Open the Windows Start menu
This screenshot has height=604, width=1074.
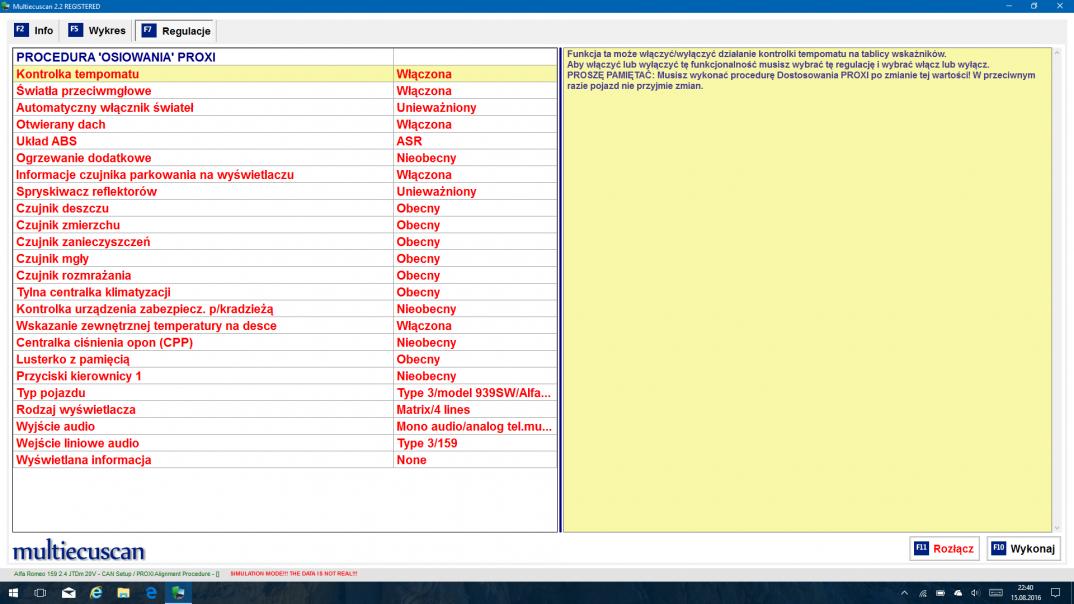coord(13,593)
